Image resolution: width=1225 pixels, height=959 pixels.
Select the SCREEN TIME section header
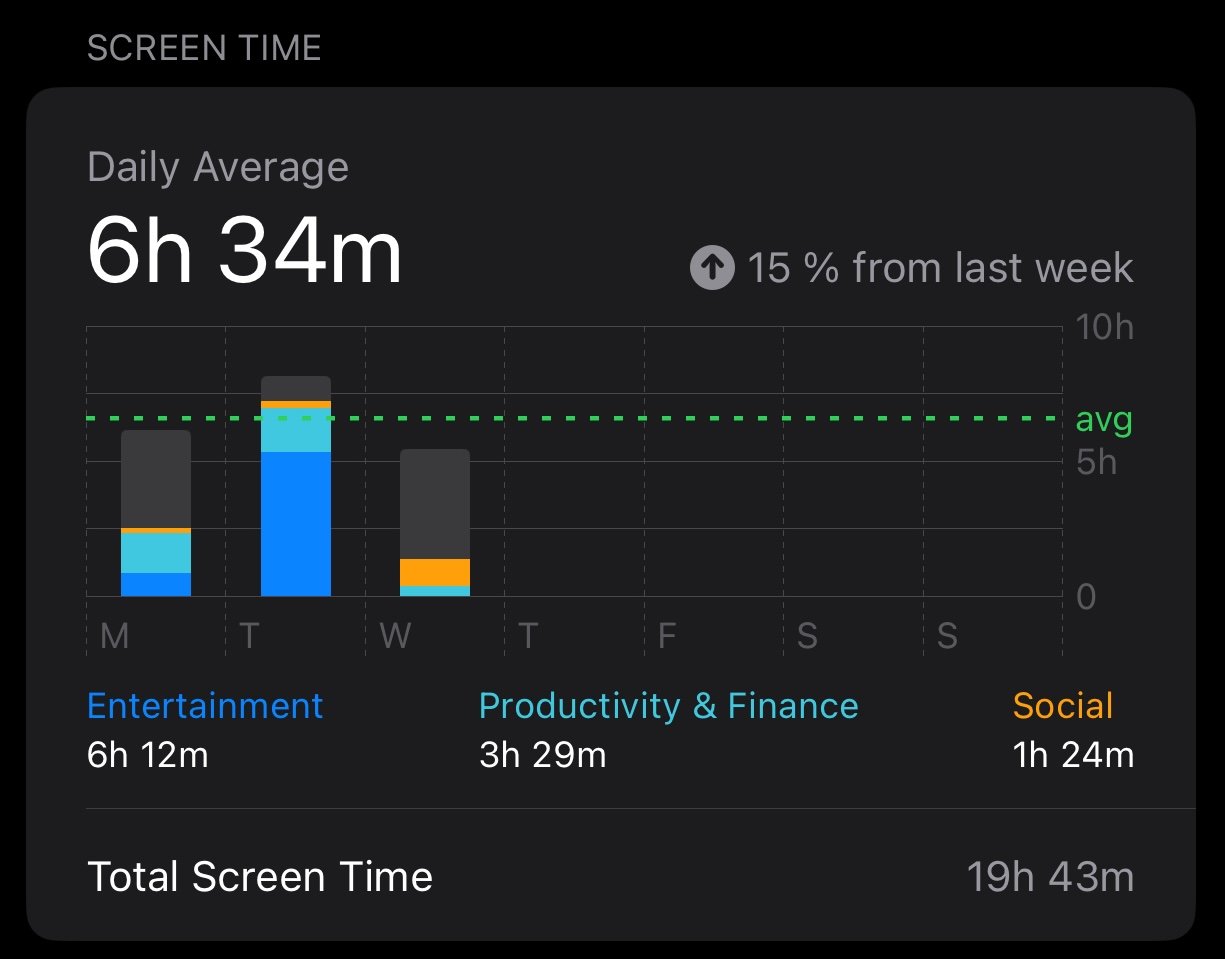(x=204, y=47)
